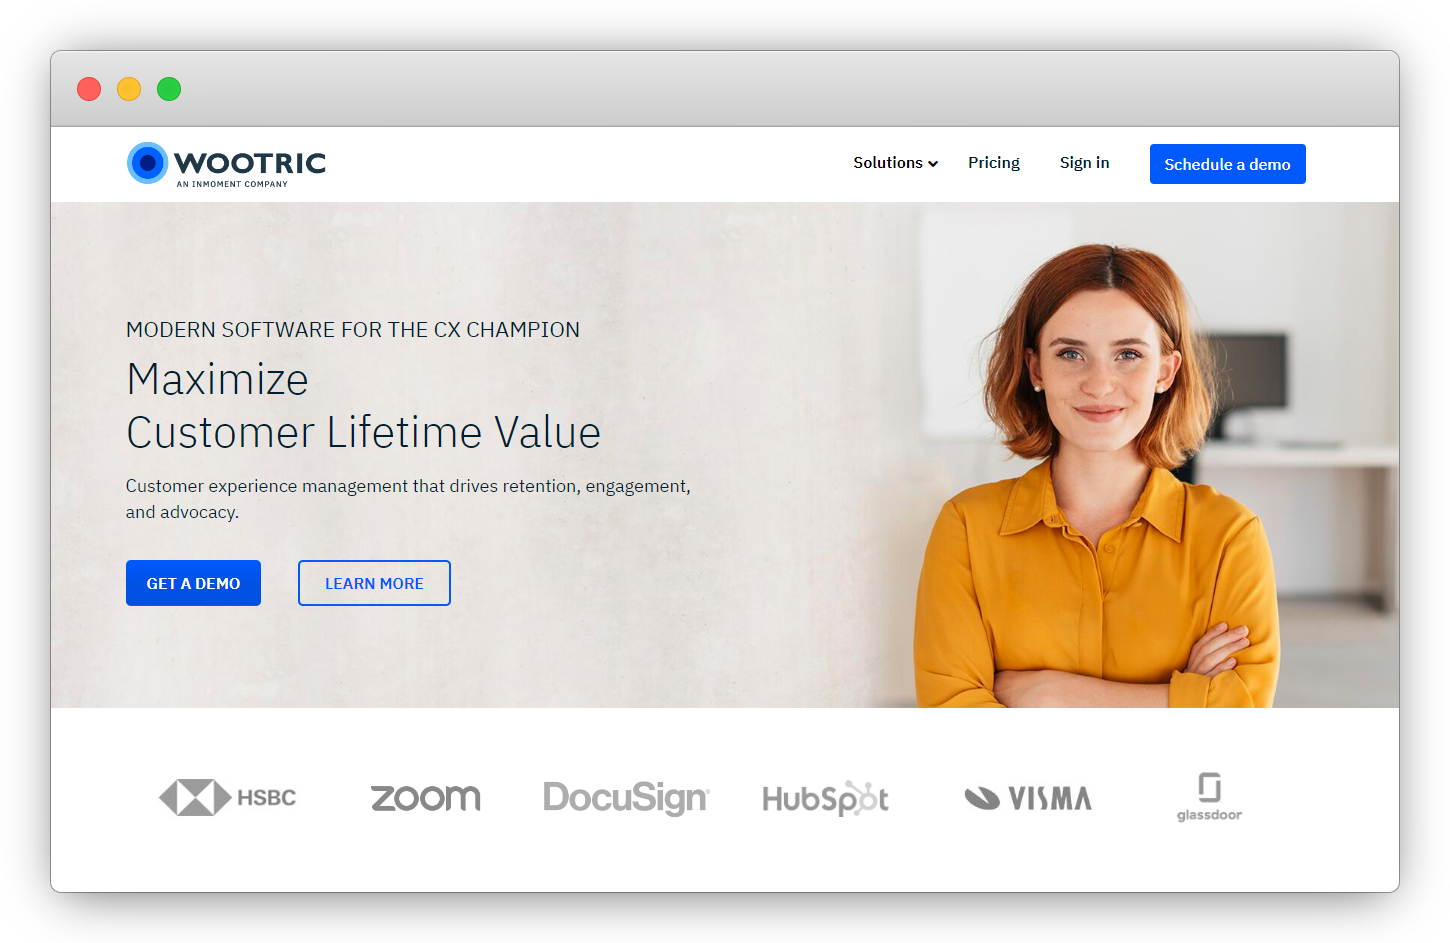Click the Schedule a demo button
Screen dimensions: 1450x943
tap(1227, 163)
